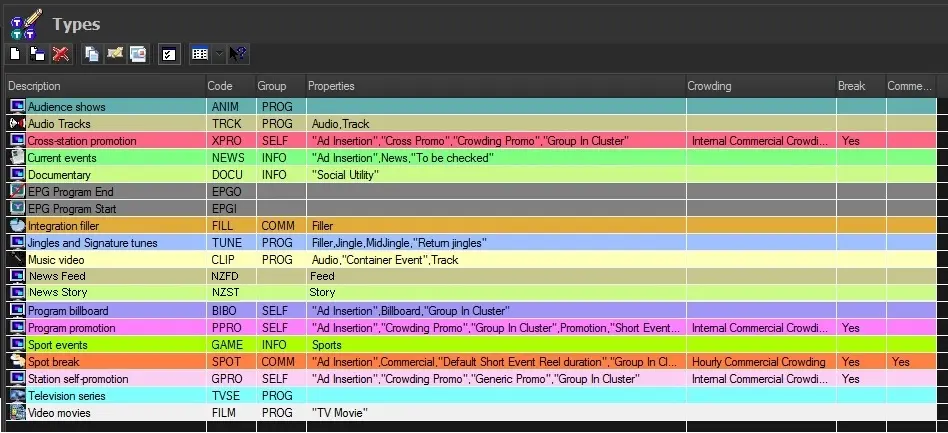Click the Code column header
This screenshot has width=948, height=433.
coord(229,86)
